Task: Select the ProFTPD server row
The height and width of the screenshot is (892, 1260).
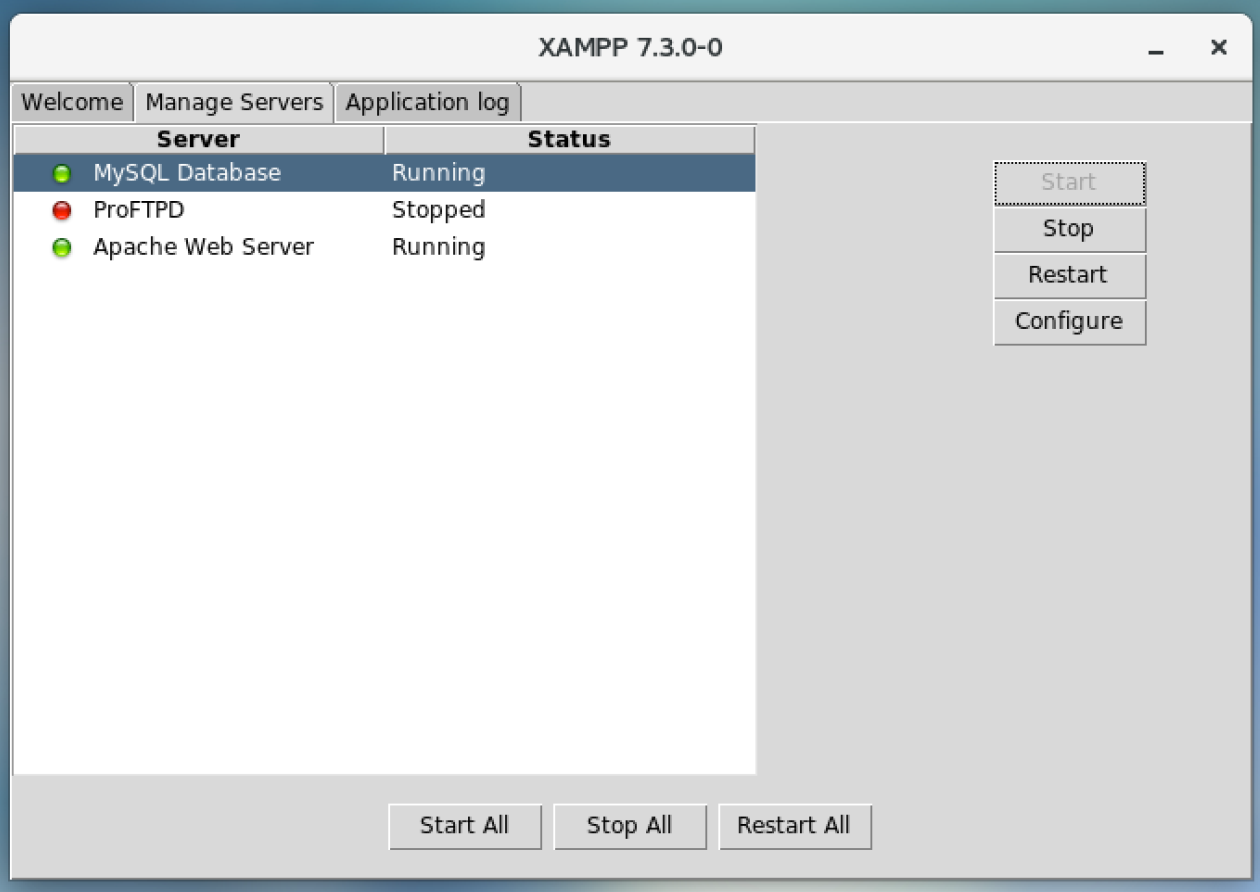Action: pyautogui.click(x=384, y=210)
